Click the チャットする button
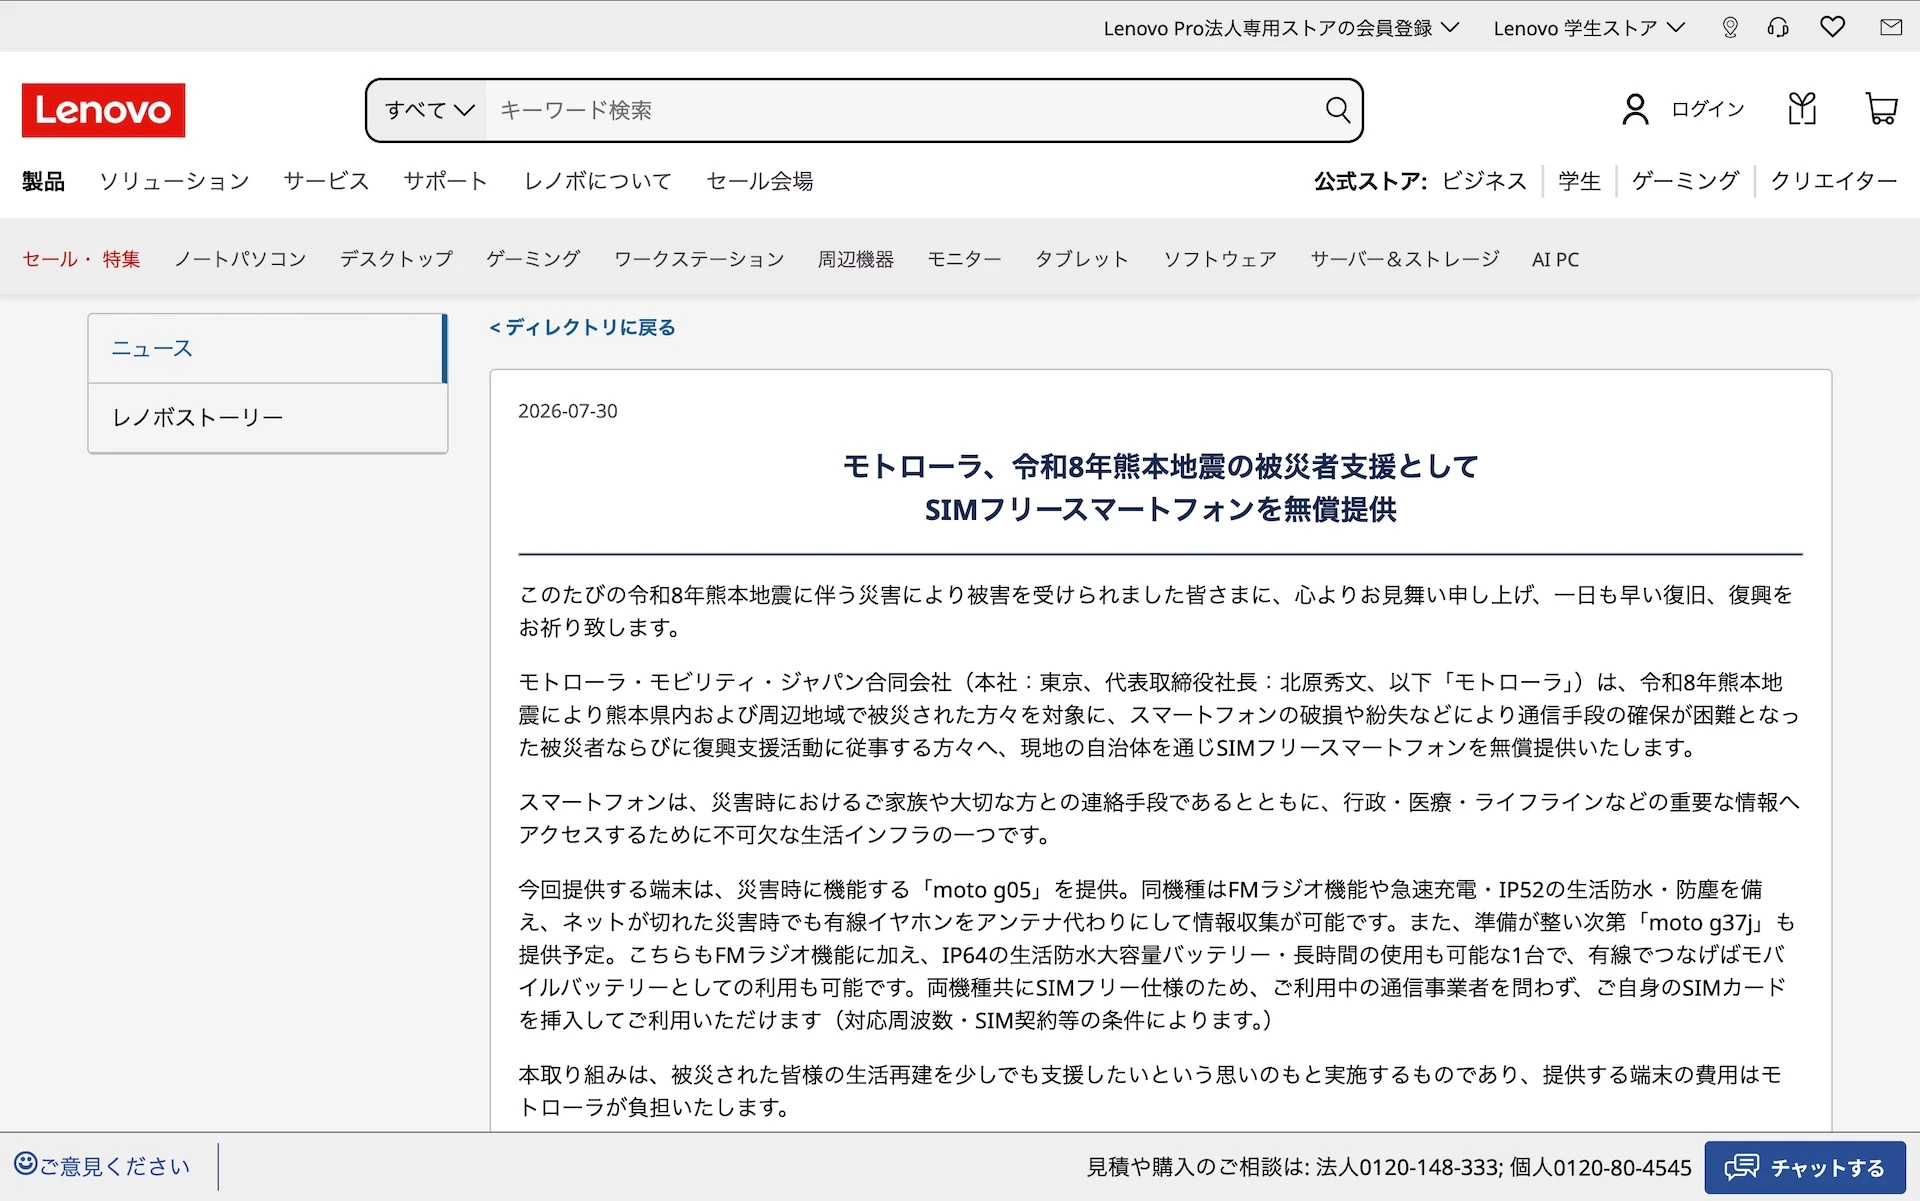Viewport: 1920px width, 1201px height. [1805, 1167]
